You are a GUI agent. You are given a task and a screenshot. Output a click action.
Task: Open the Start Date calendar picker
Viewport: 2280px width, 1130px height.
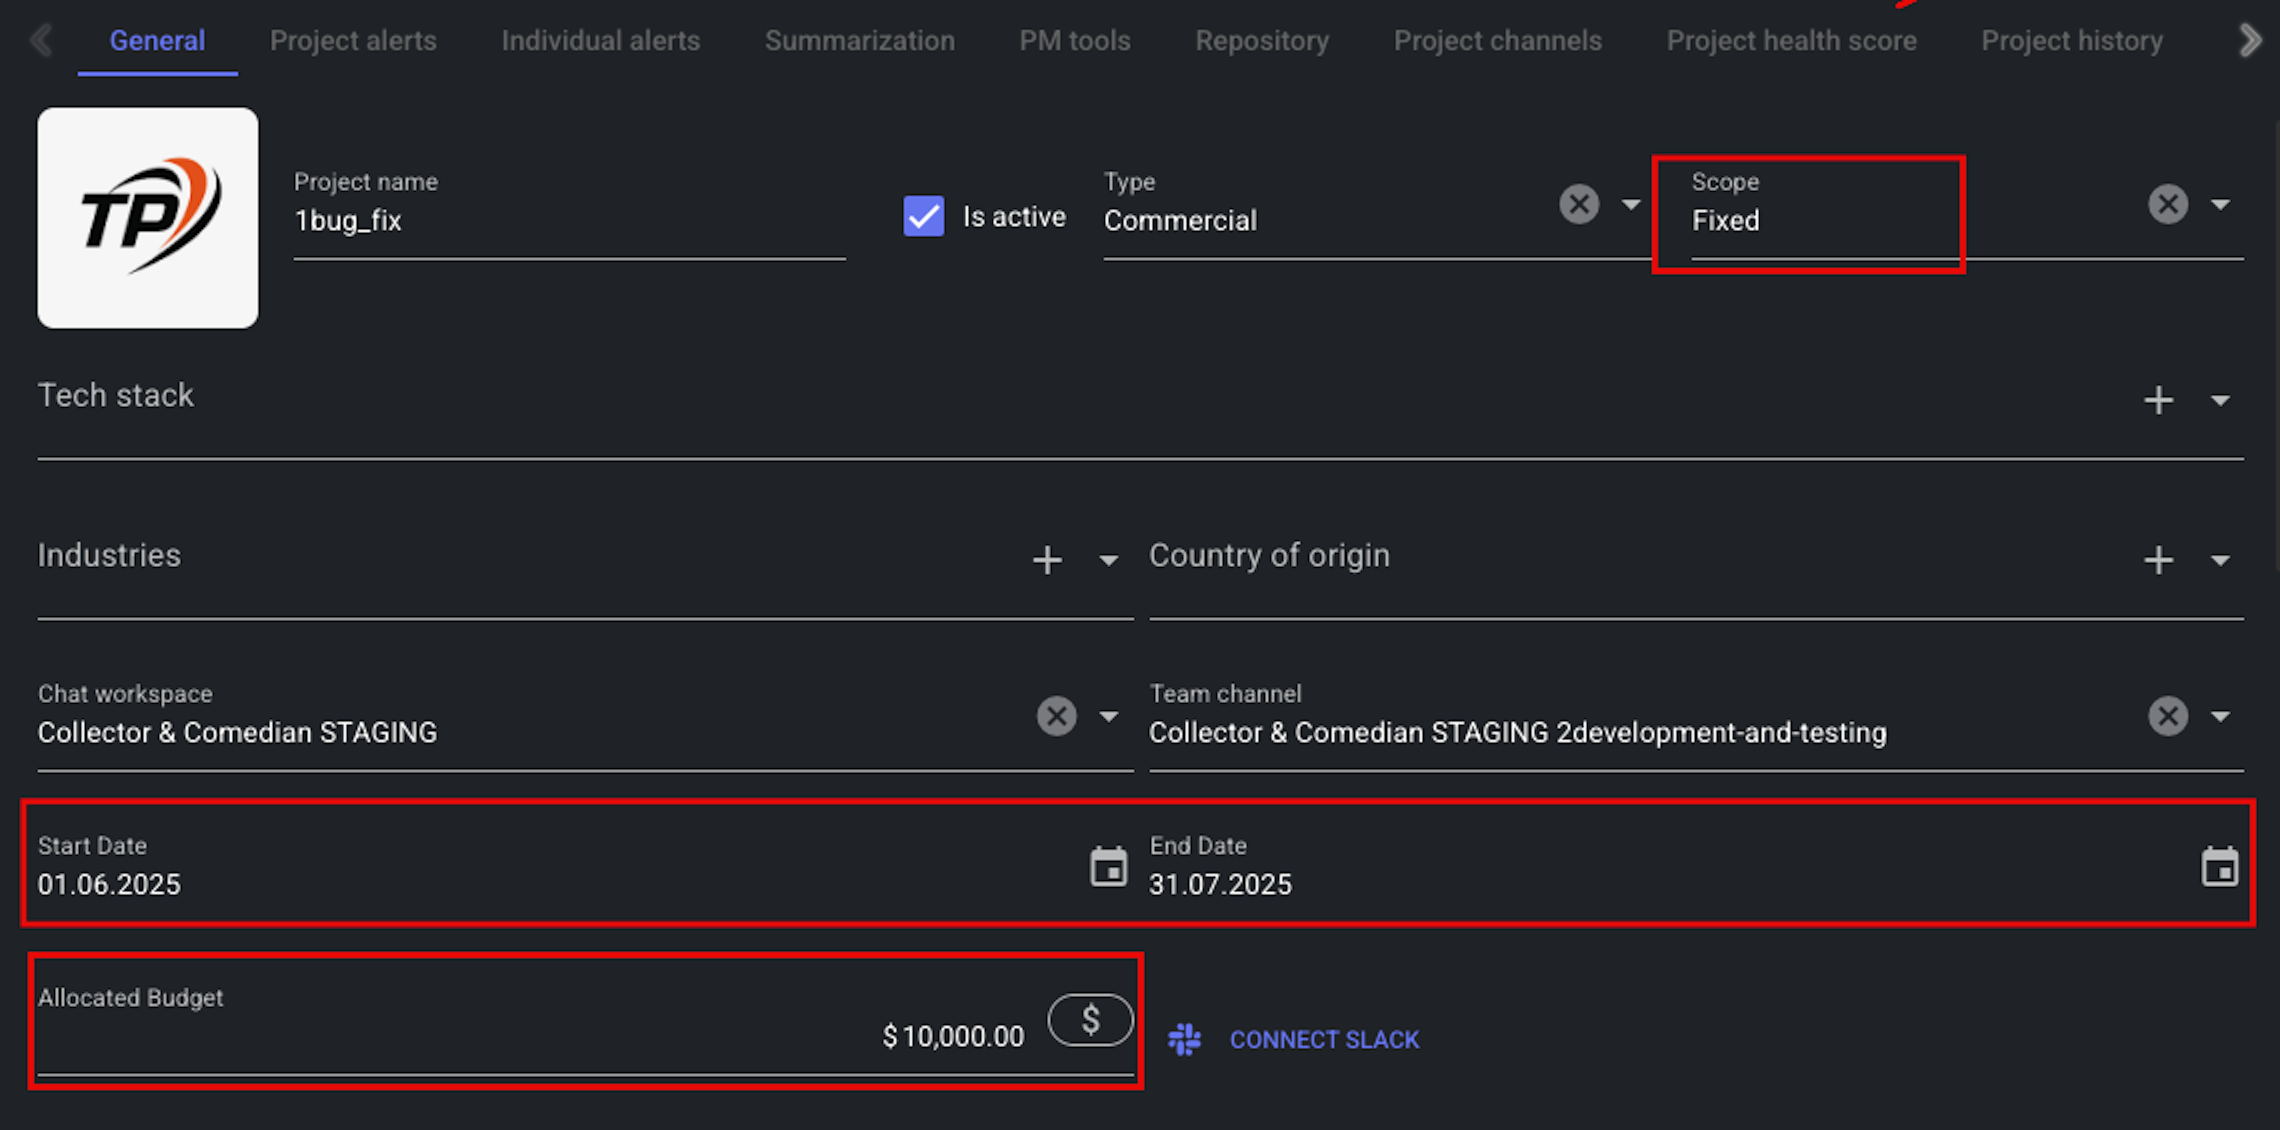click(x=1108, y=867)
